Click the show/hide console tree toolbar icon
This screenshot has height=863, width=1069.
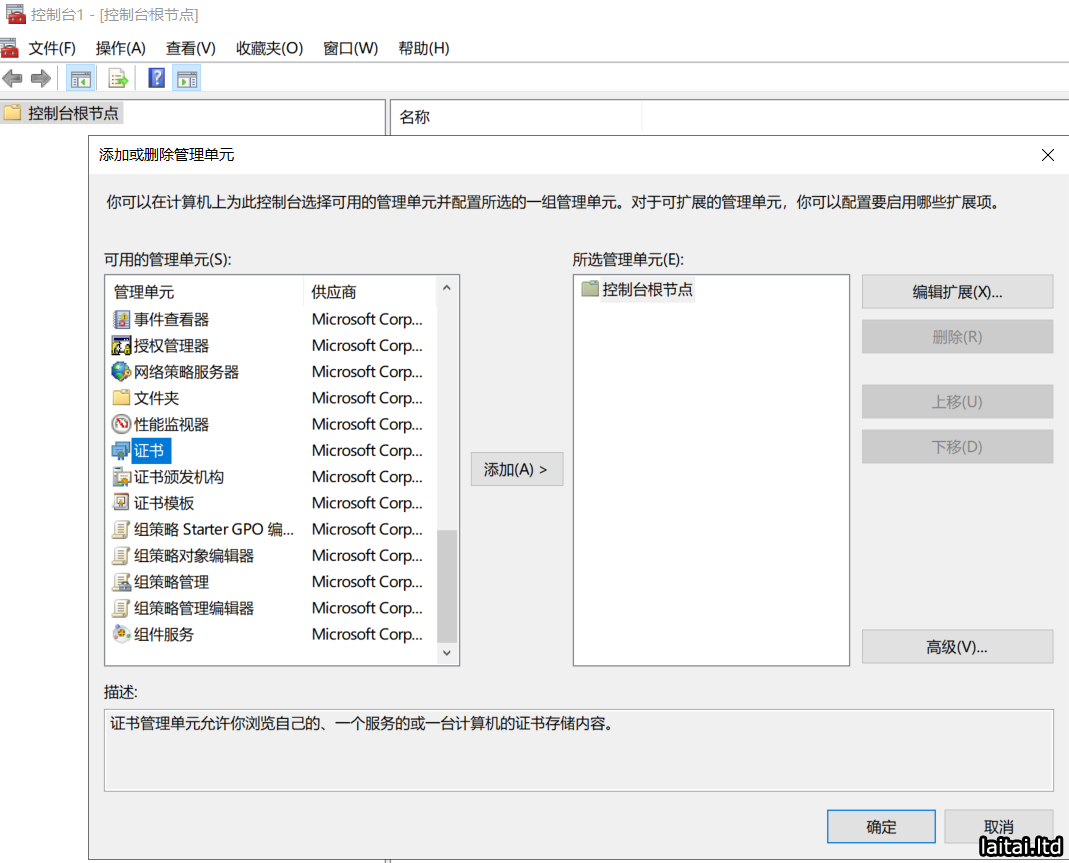(80, 78)
